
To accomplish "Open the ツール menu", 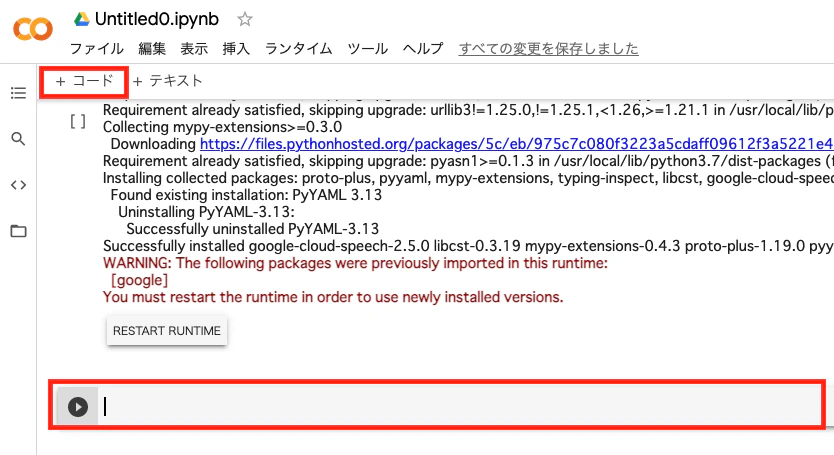I will click(x=368, y=49).
